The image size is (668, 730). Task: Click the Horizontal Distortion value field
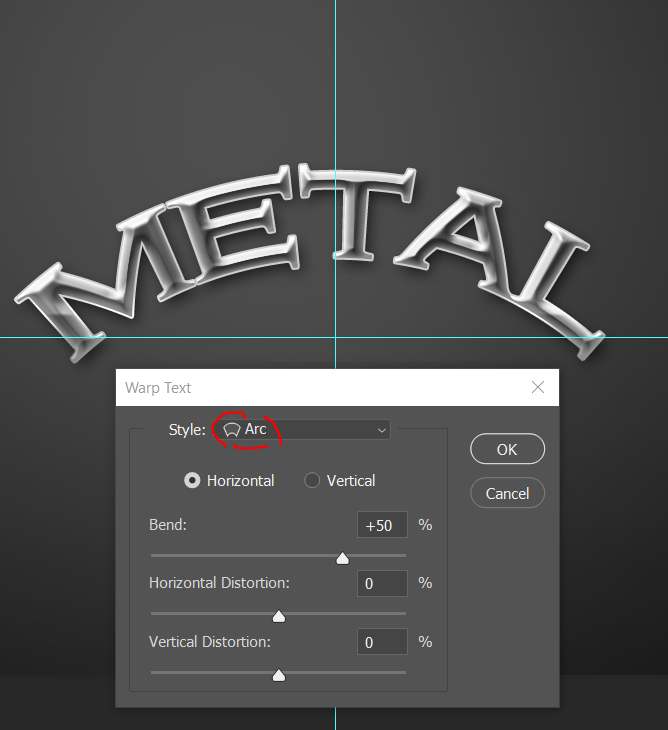click(382, 583)
